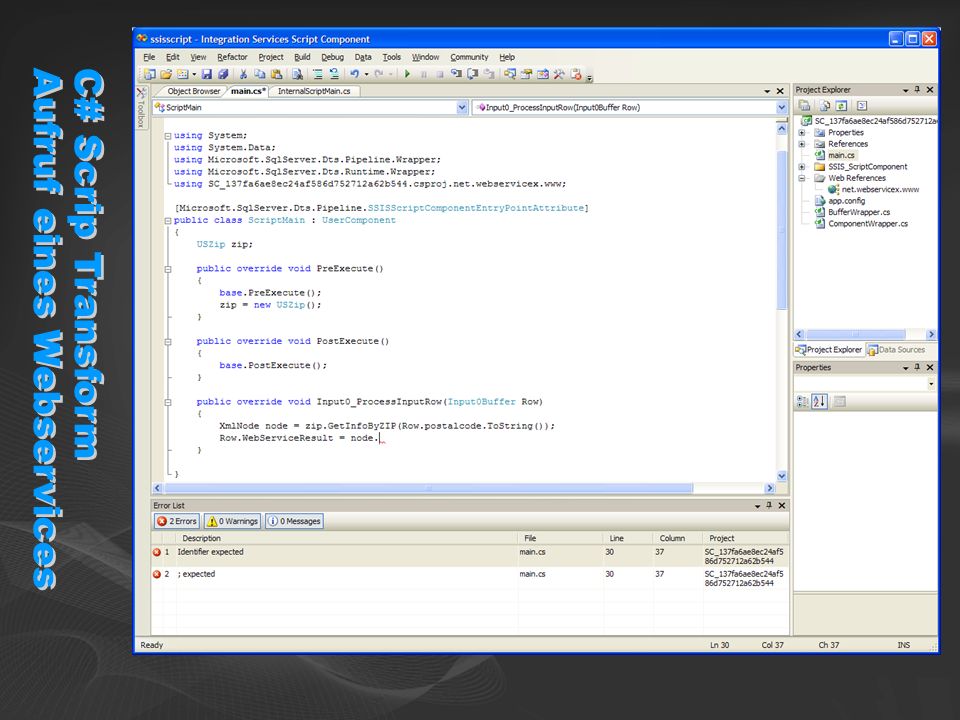Screen dimensions: 960x720
Task: Click the last icon in the main toolbar
Action: pyautogui.click(x=576, y=74)
